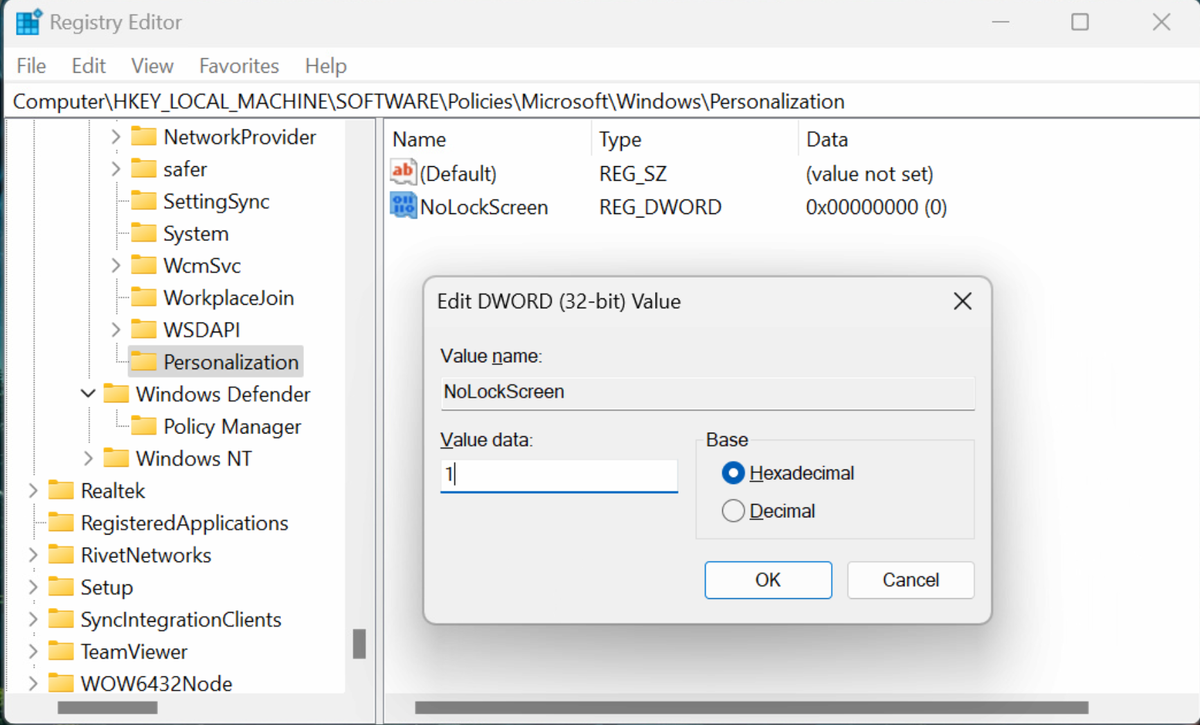Click the SettingSync folder icon

(145, 201)
